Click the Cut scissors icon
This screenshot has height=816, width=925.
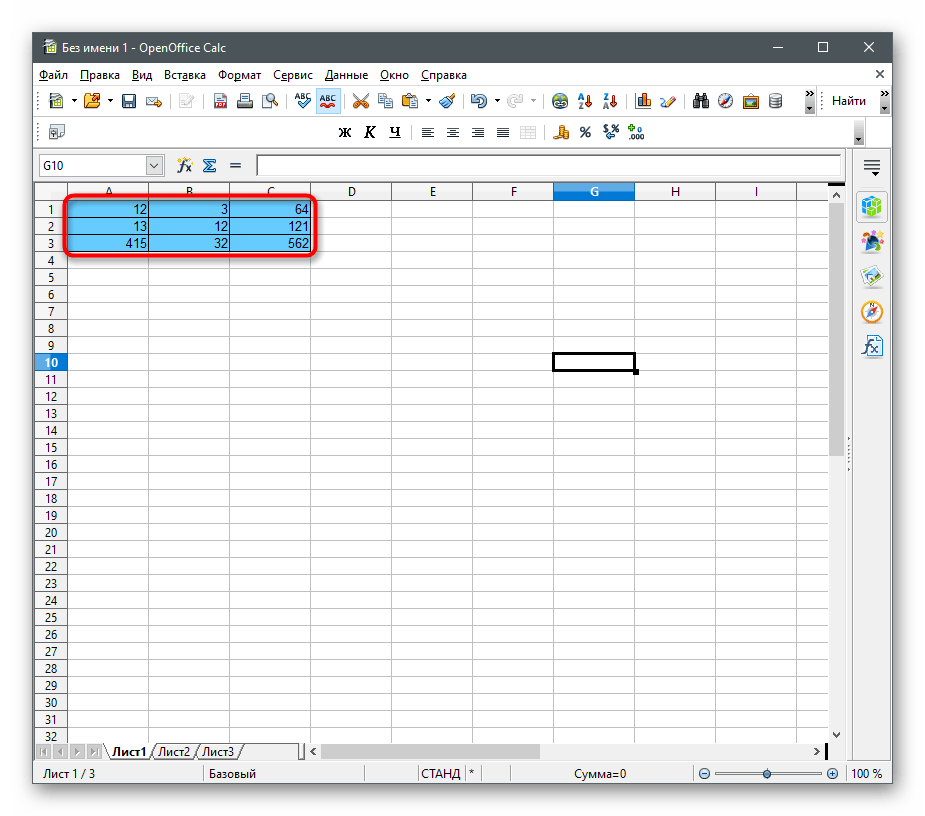coord(361,101)
